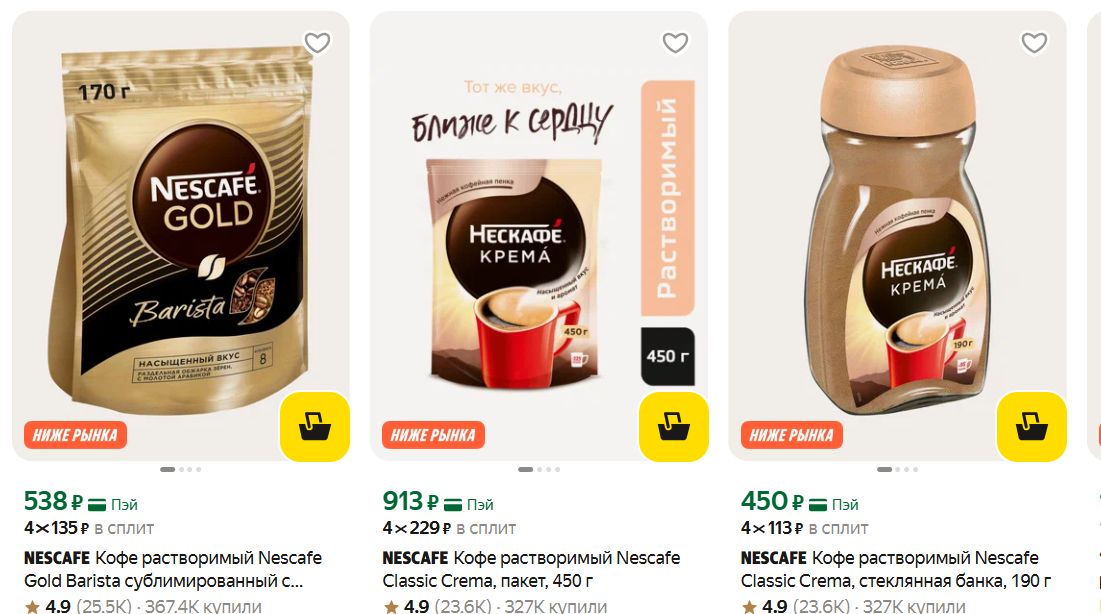Add Nescafe Gold Barista to favorites with heart
This screenshot has height=614, width=1101.
[317, 43]
